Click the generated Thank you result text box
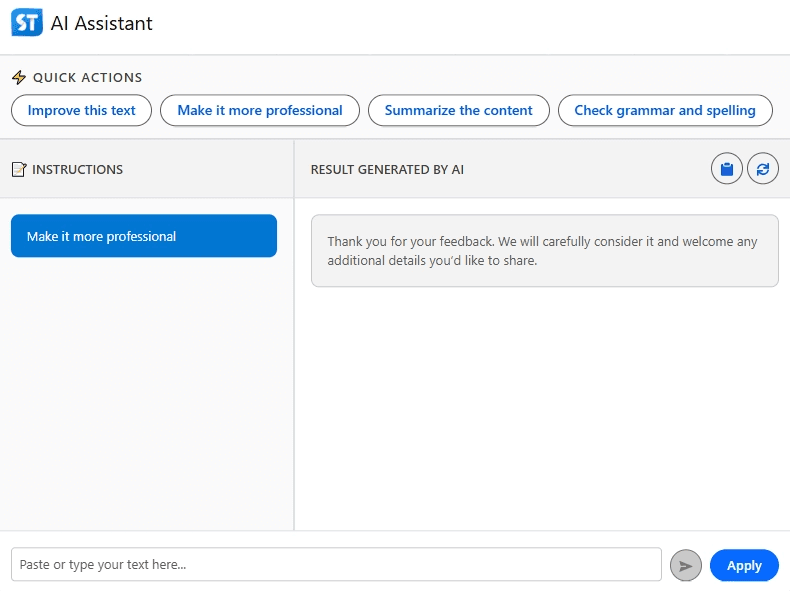Image resolution: width=790 pixels, height=591 pixels. (x=544, y=251)
